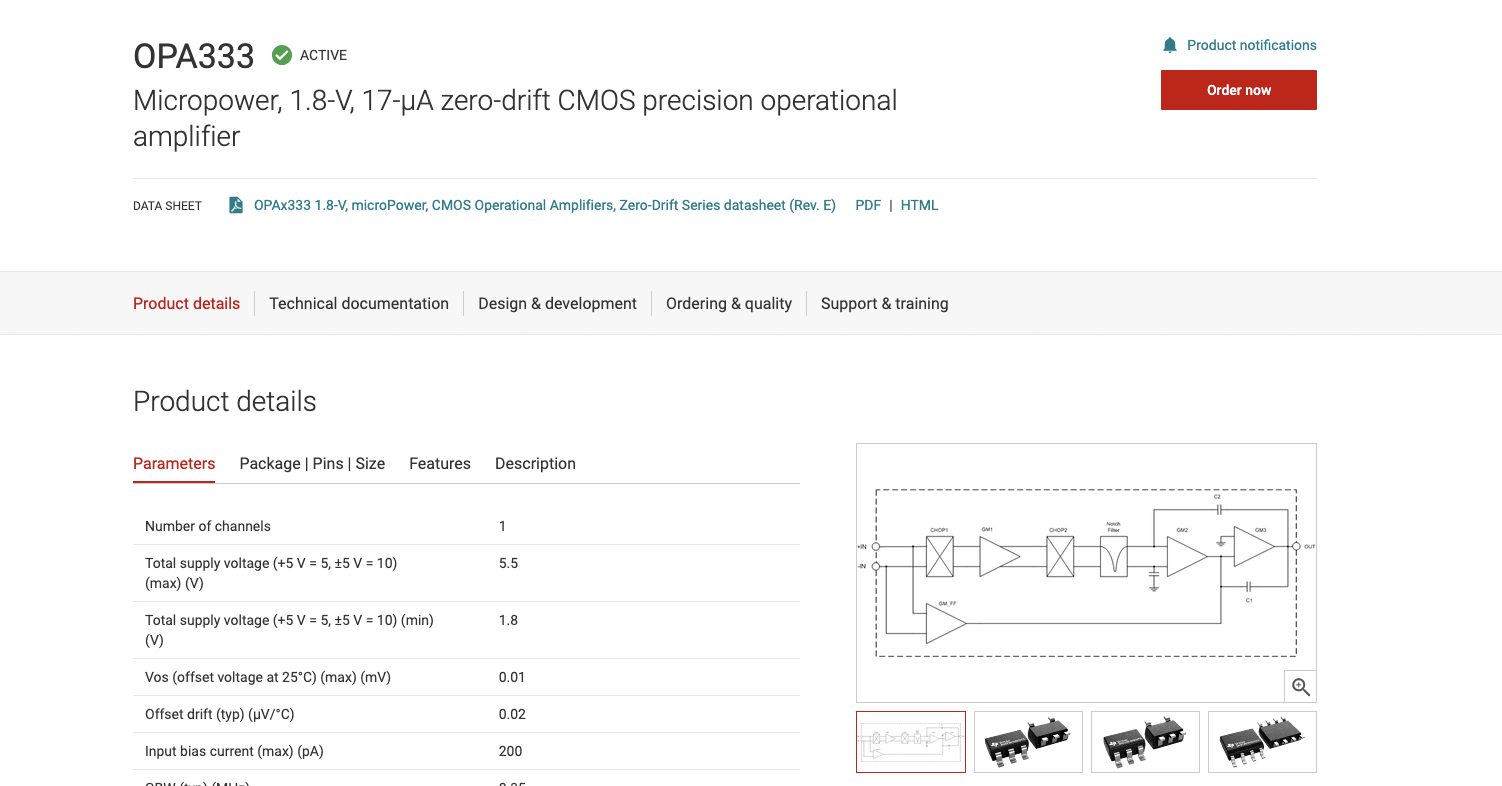Go to Technical documentation section
The width and height of the screenshot is (1502, 786).
click(x=359, y=304)
